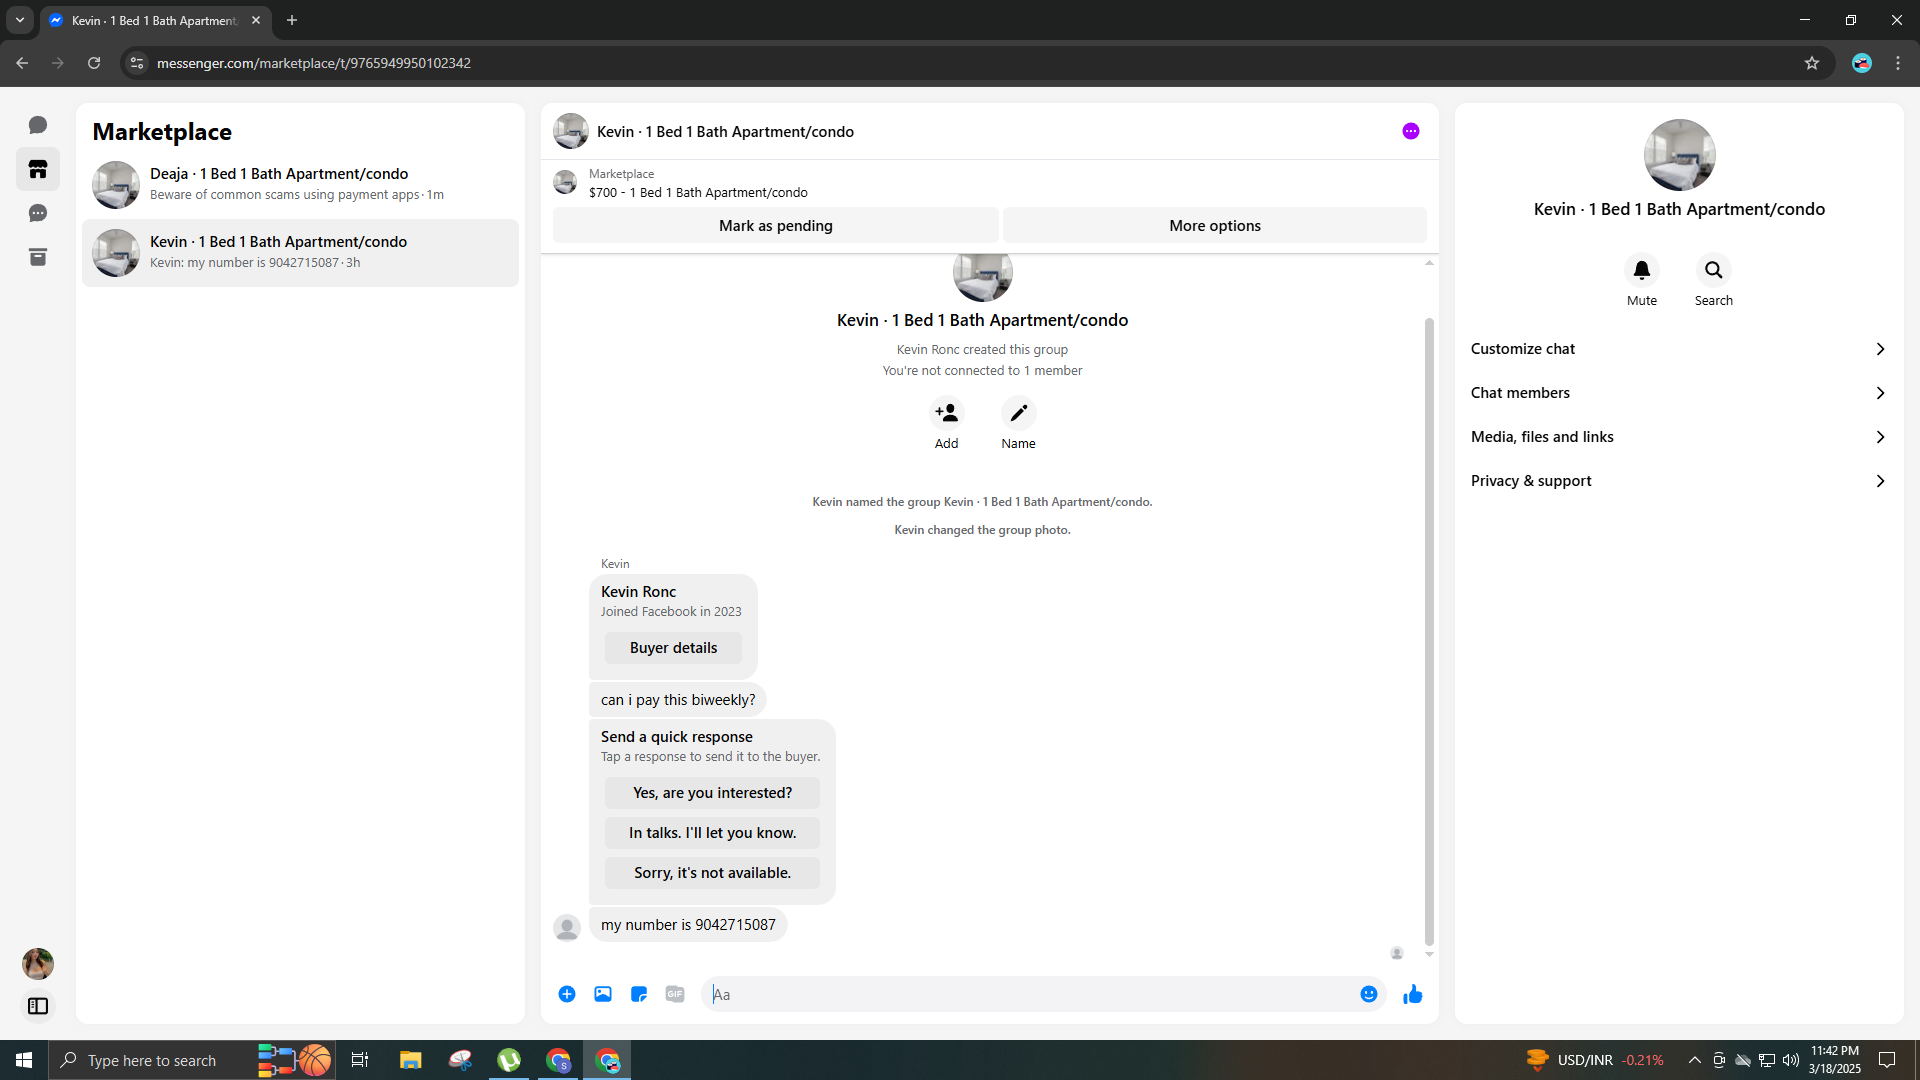Expand Media, files and links section

(1678, 437)
